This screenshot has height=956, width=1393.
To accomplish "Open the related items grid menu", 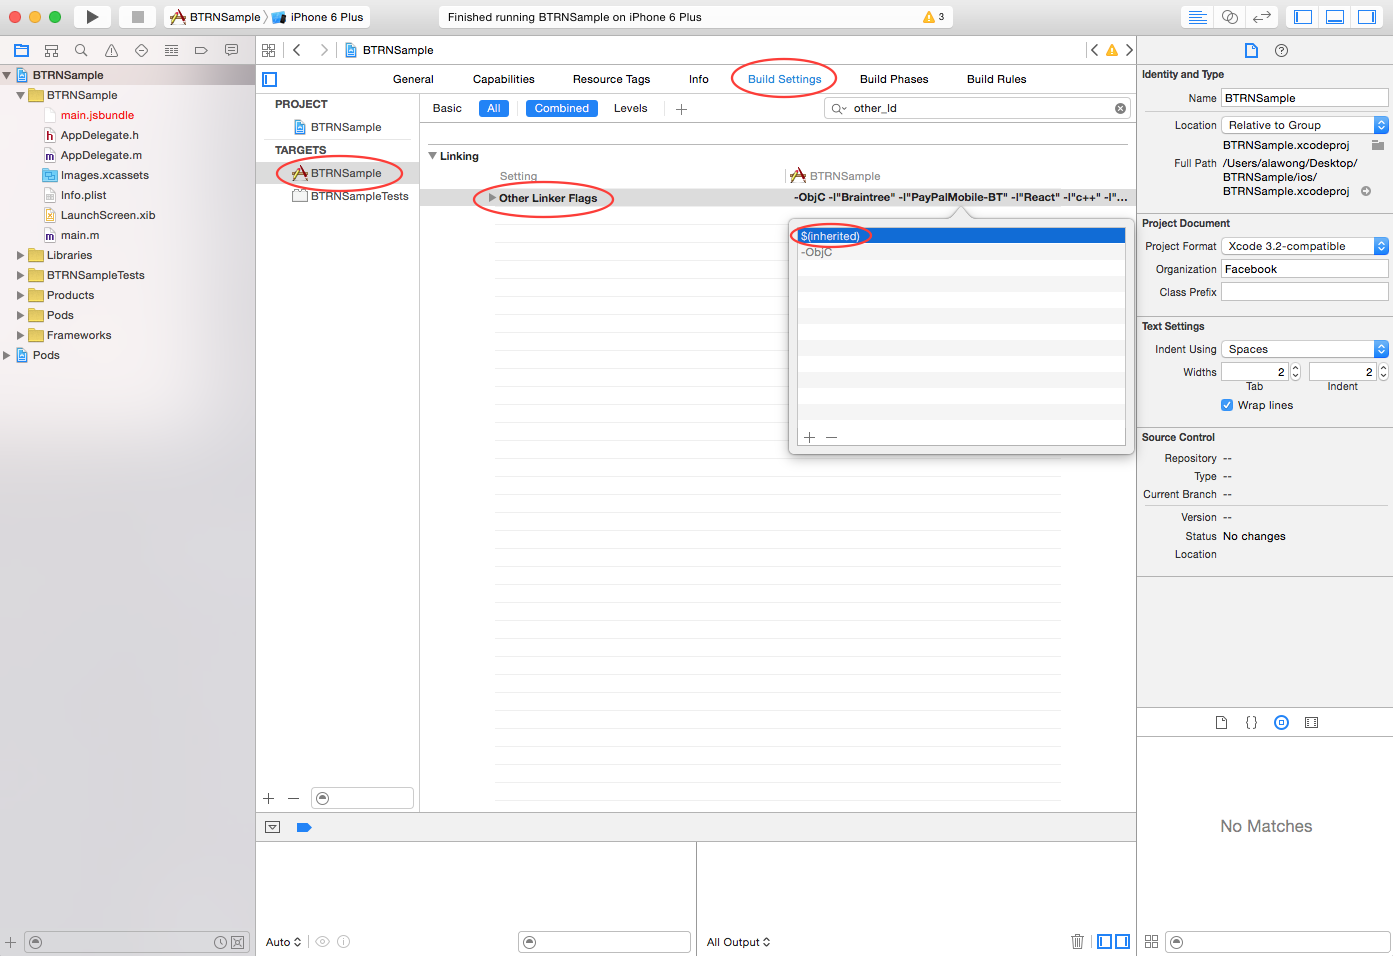I will [268, 50].
